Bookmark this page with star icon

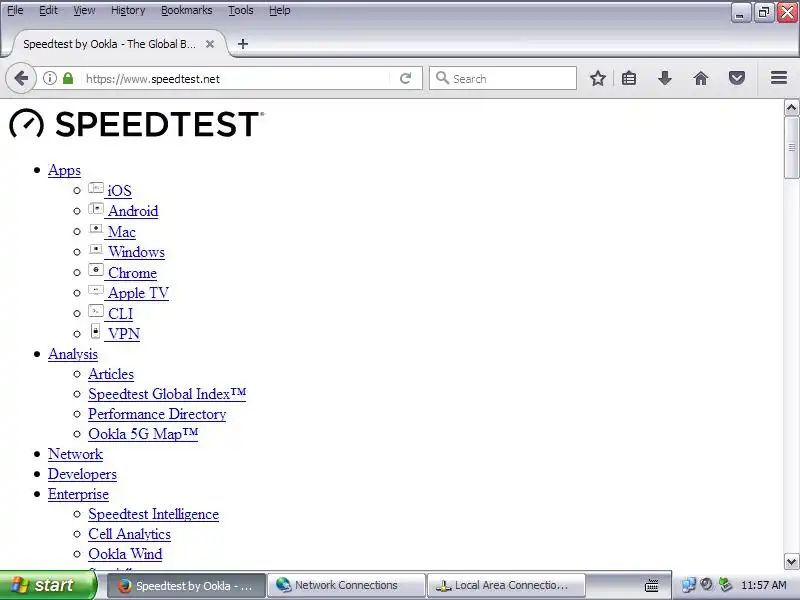[x=598, y=79]
